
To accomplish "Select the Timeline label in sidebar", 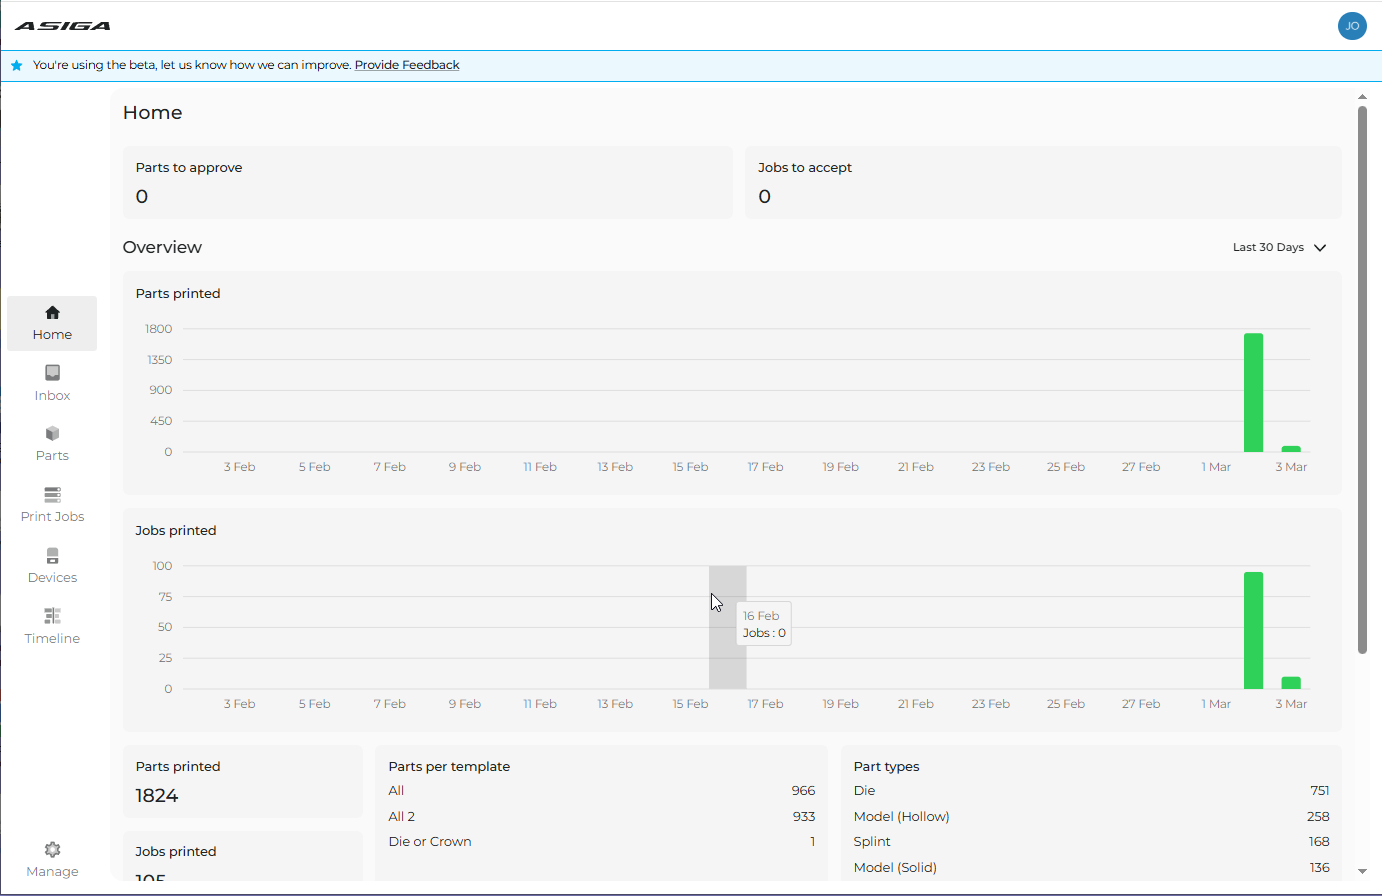I will (x=52, y=639).
